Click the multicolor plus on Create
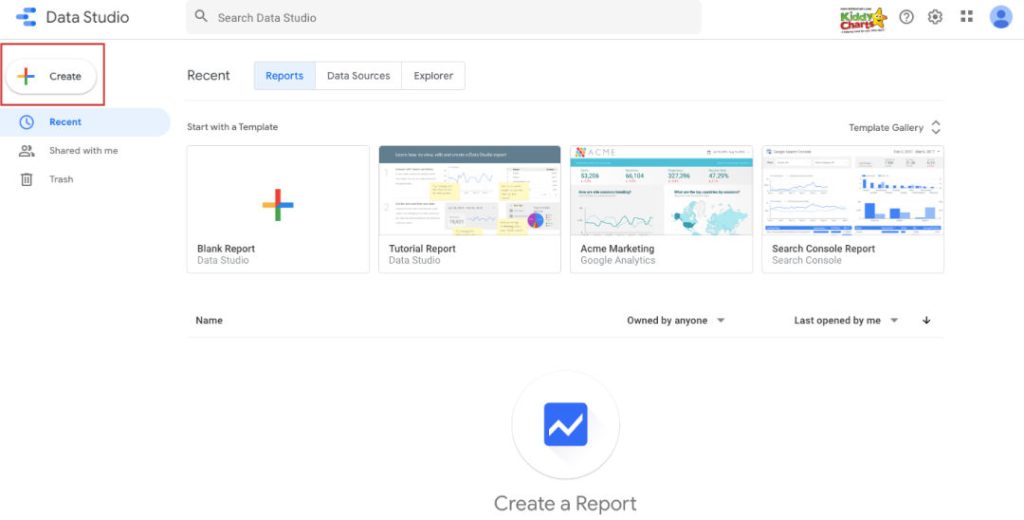Image resolution: width=1024 pixels, height=520 pixels. [x=25, y=76]
